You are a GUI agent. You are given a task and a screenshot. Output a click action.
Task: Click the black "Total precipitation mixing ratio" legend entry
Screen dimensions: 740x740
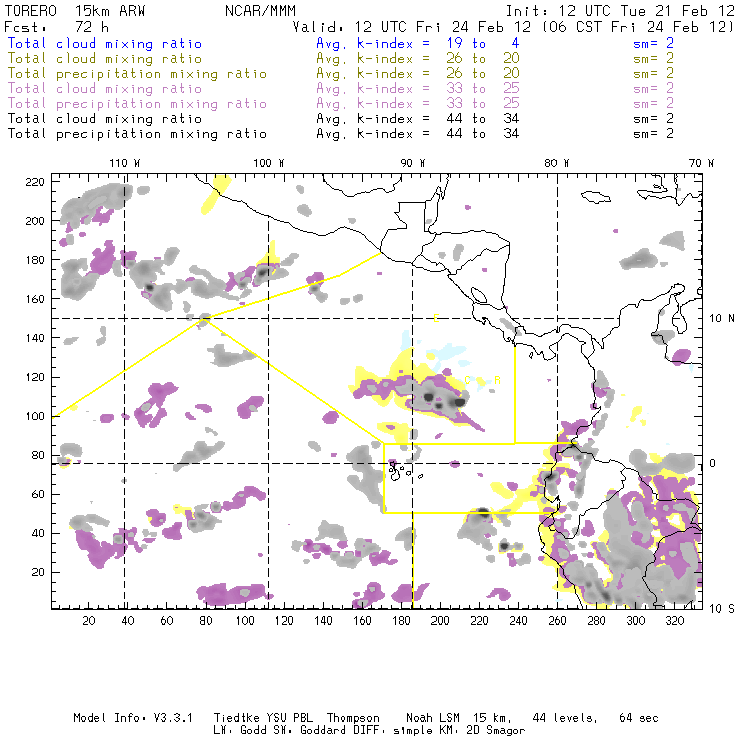tap(134, 134)
